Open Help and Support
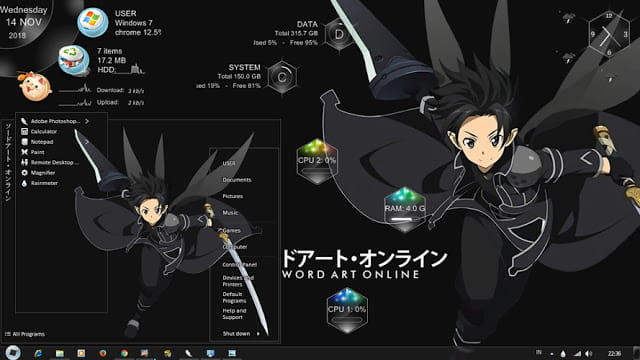 tap(234, 313)
